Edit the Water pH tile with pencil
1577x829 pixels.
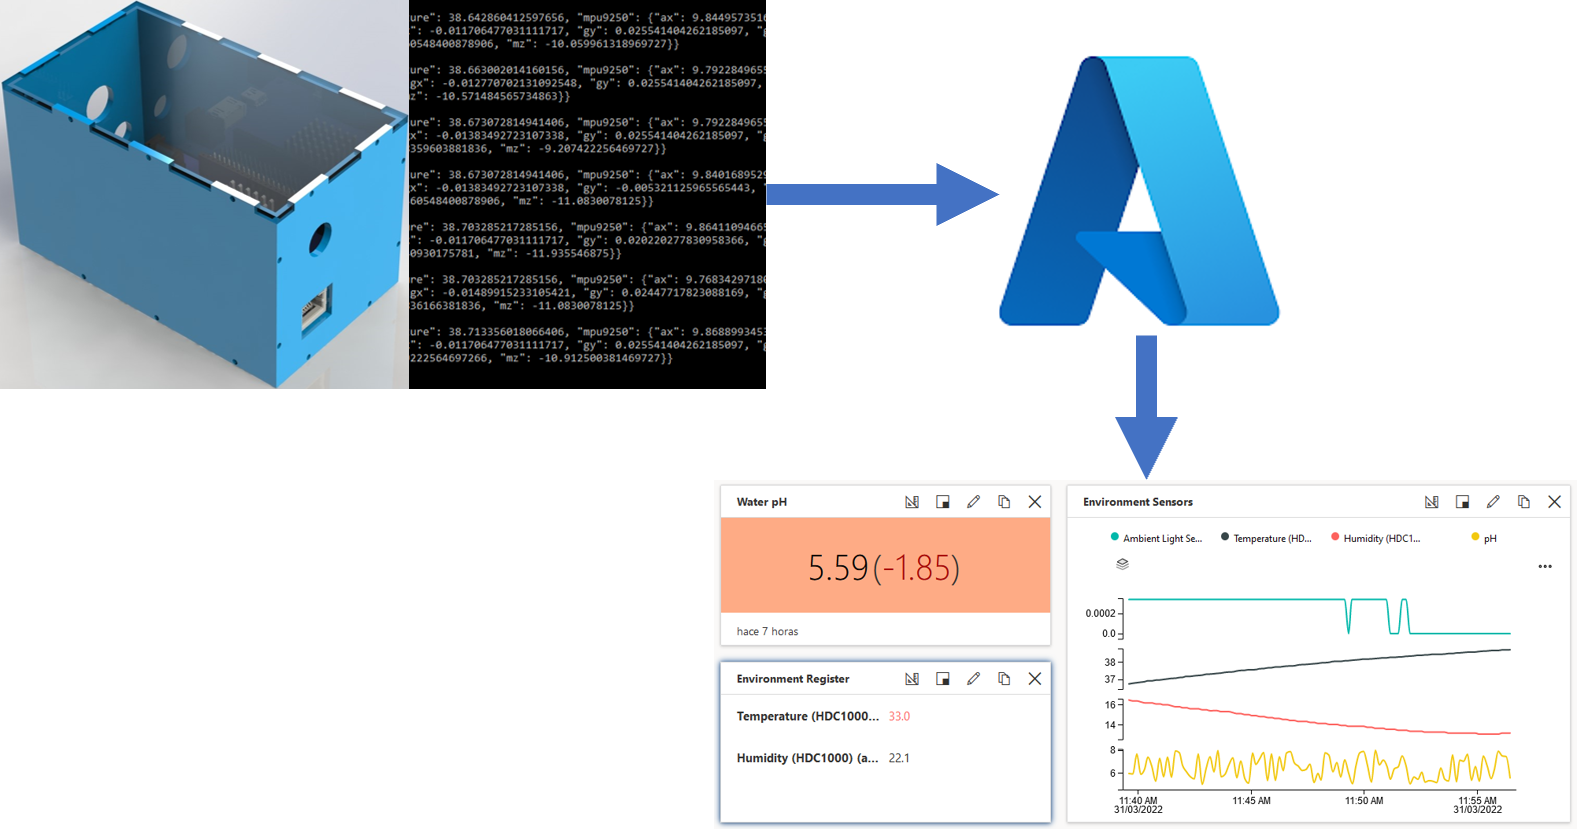point(973,502)
